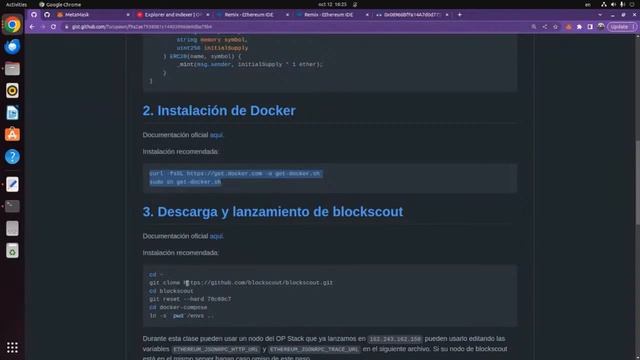Image resolution: width=640 pixels, height=360 pixels.
Task: Click the 'sudo sh get-docker.sh' code line
Action: (185, 182)
